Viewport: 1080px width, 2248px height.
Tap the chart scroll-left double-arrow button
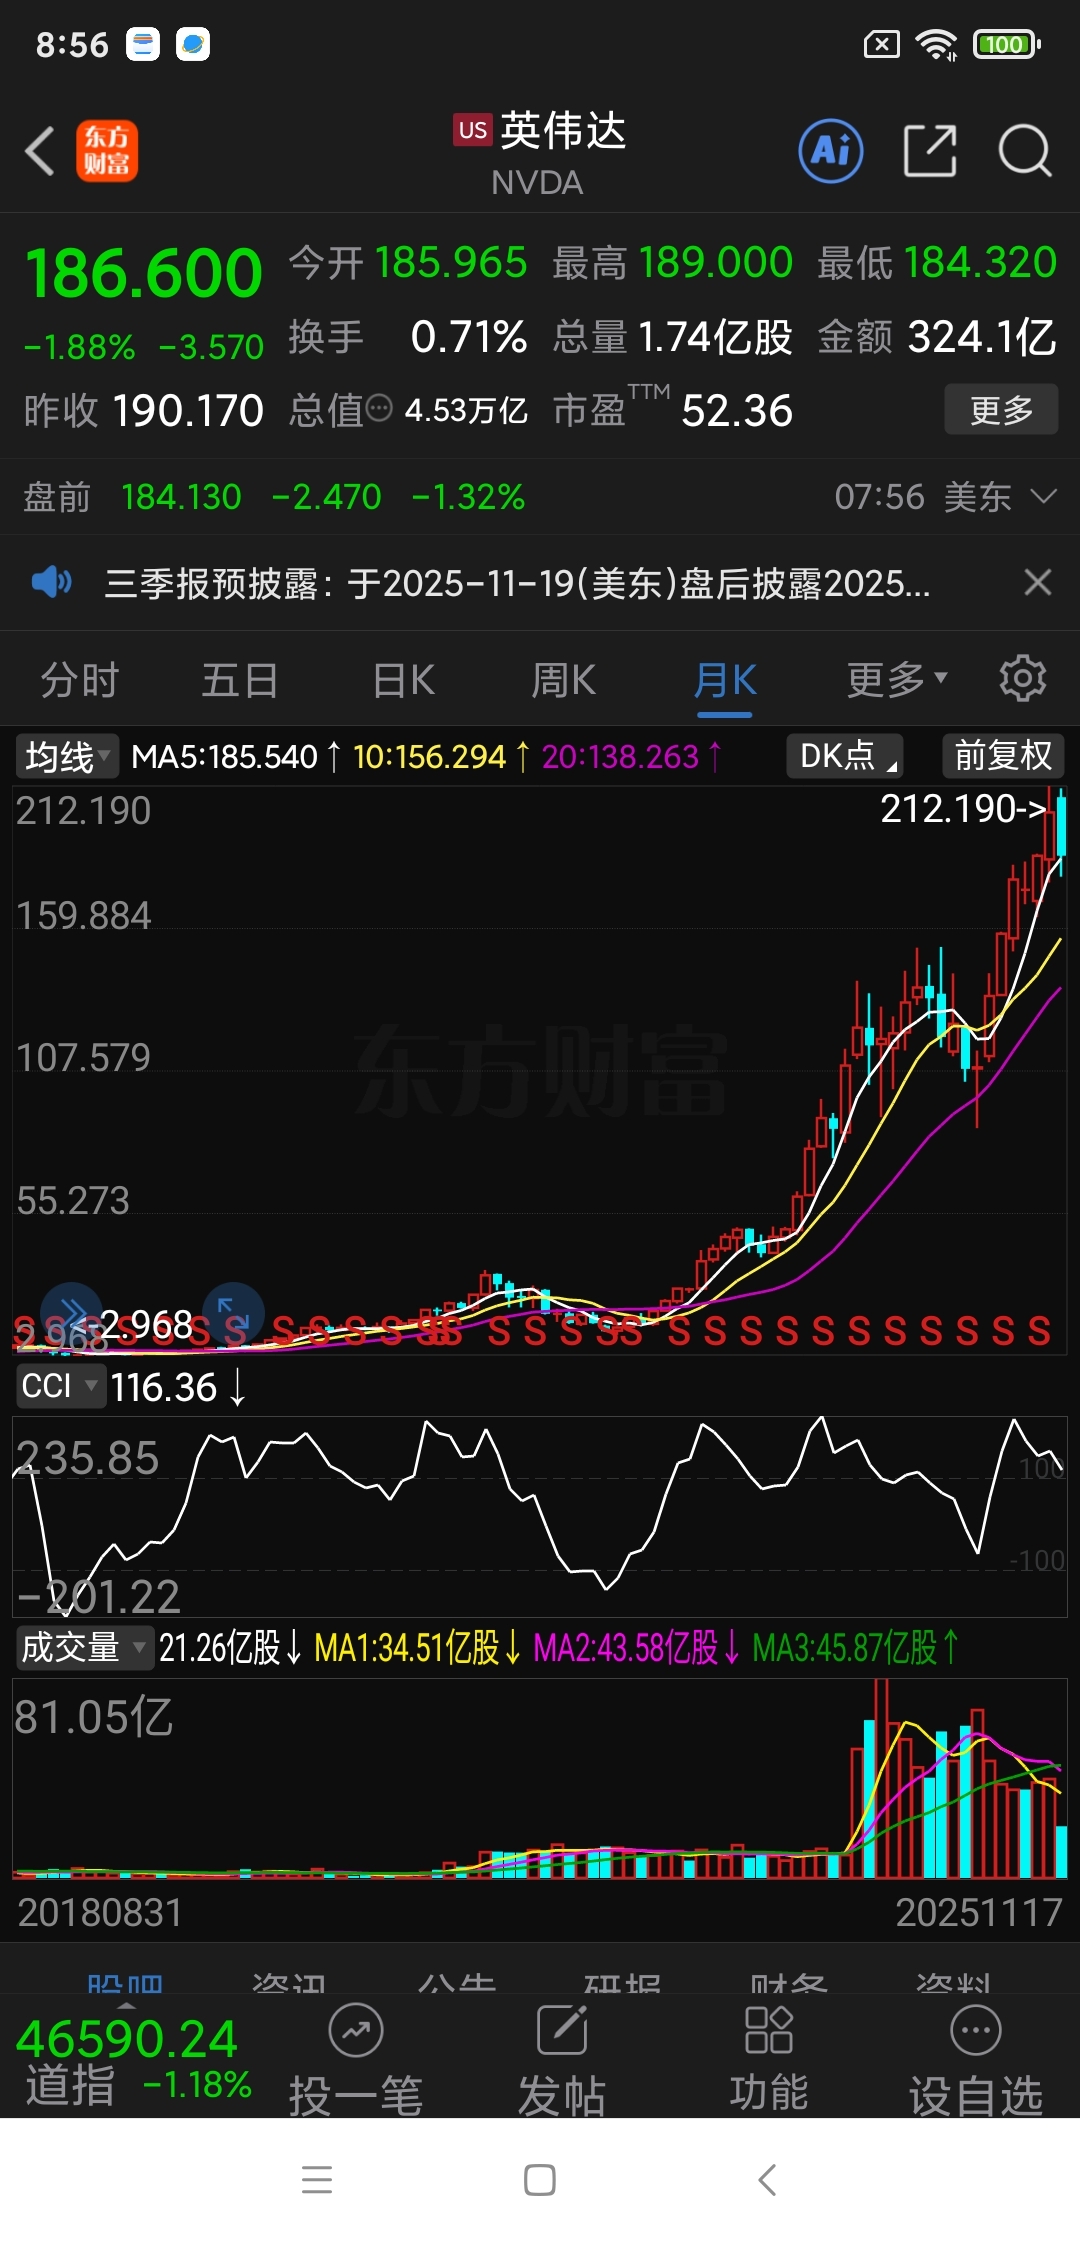pos(71,1313)
